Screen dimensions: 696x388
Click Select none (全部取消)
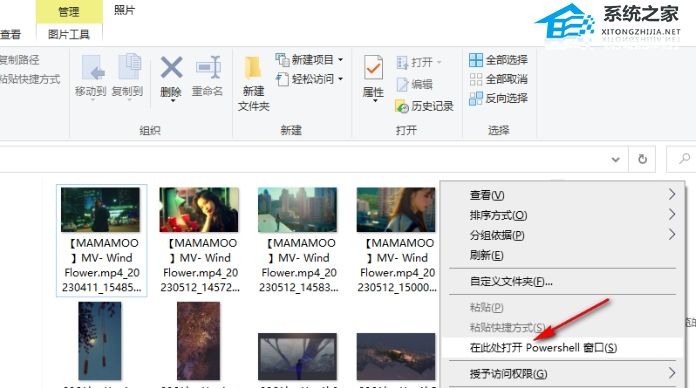[x=498, y=79]
